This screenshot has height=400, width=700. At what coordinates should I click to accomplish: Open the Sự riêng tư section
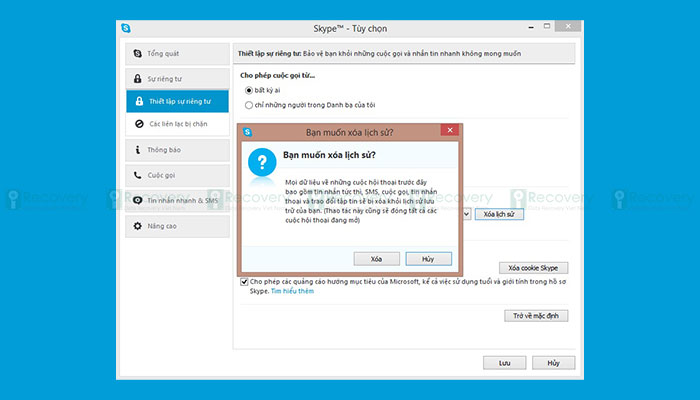pos(177,79)
